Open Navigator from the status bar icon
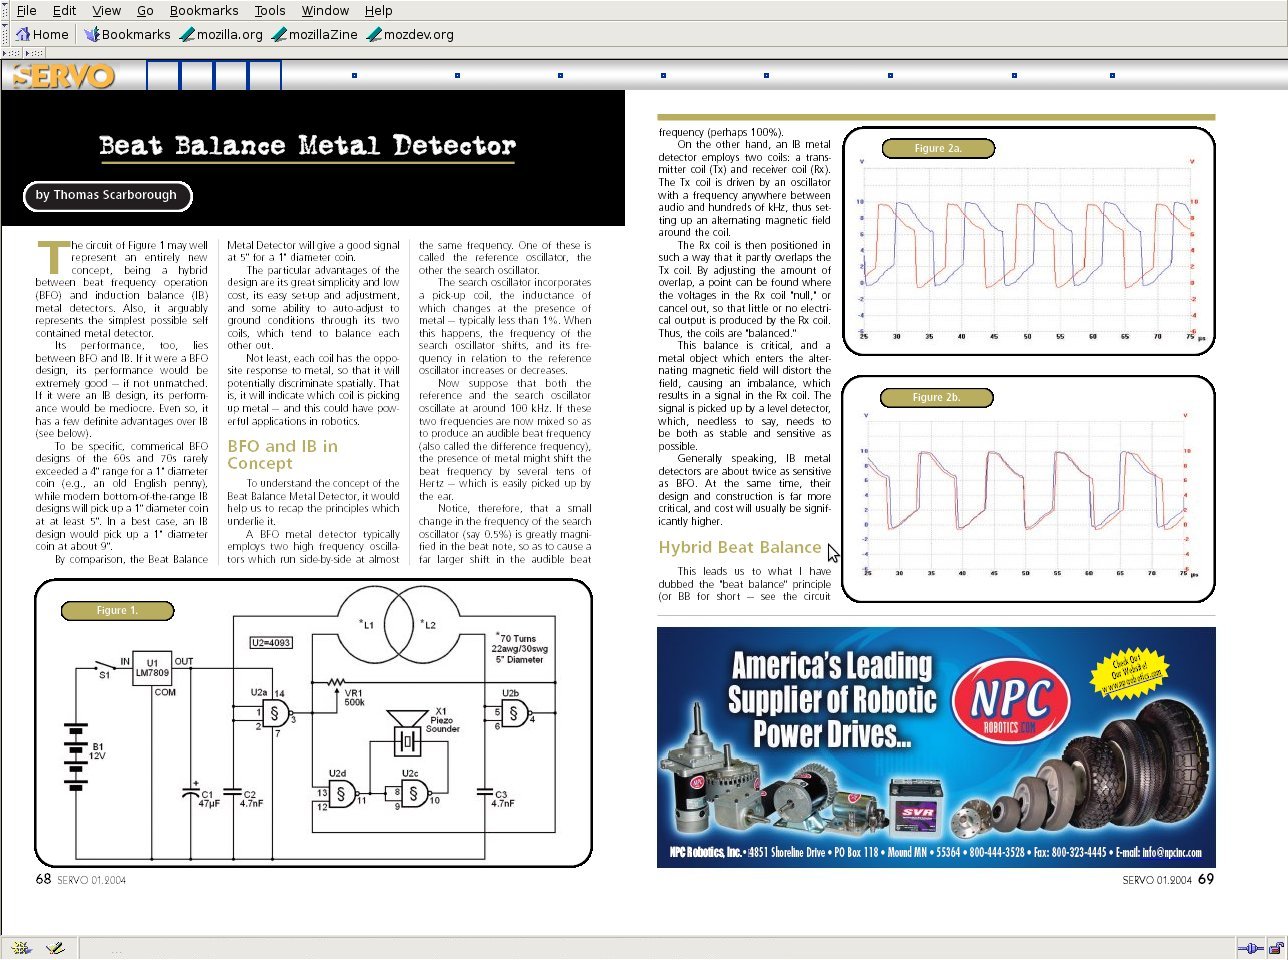This screenshot has height=960, width=1288. click(x=21, y=947)
